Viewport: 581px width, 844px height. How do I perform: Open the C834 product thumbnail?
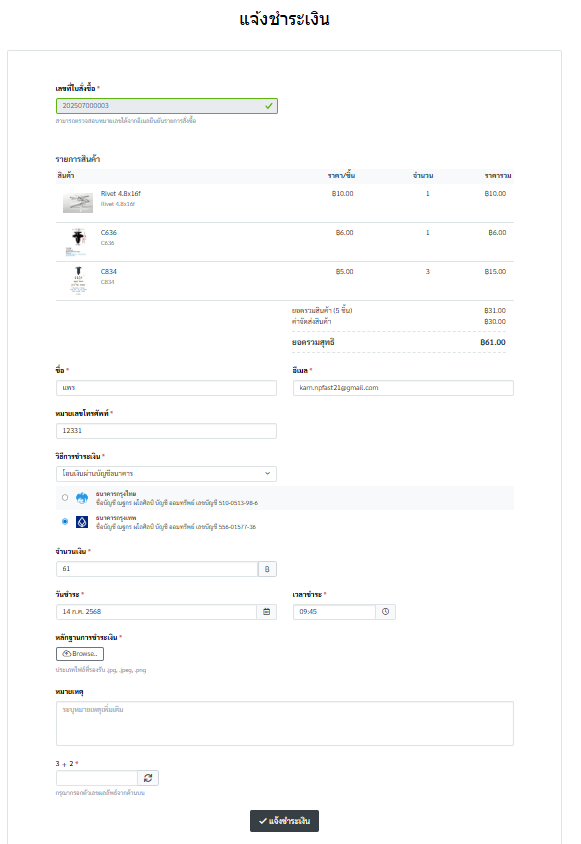(78, 280)
